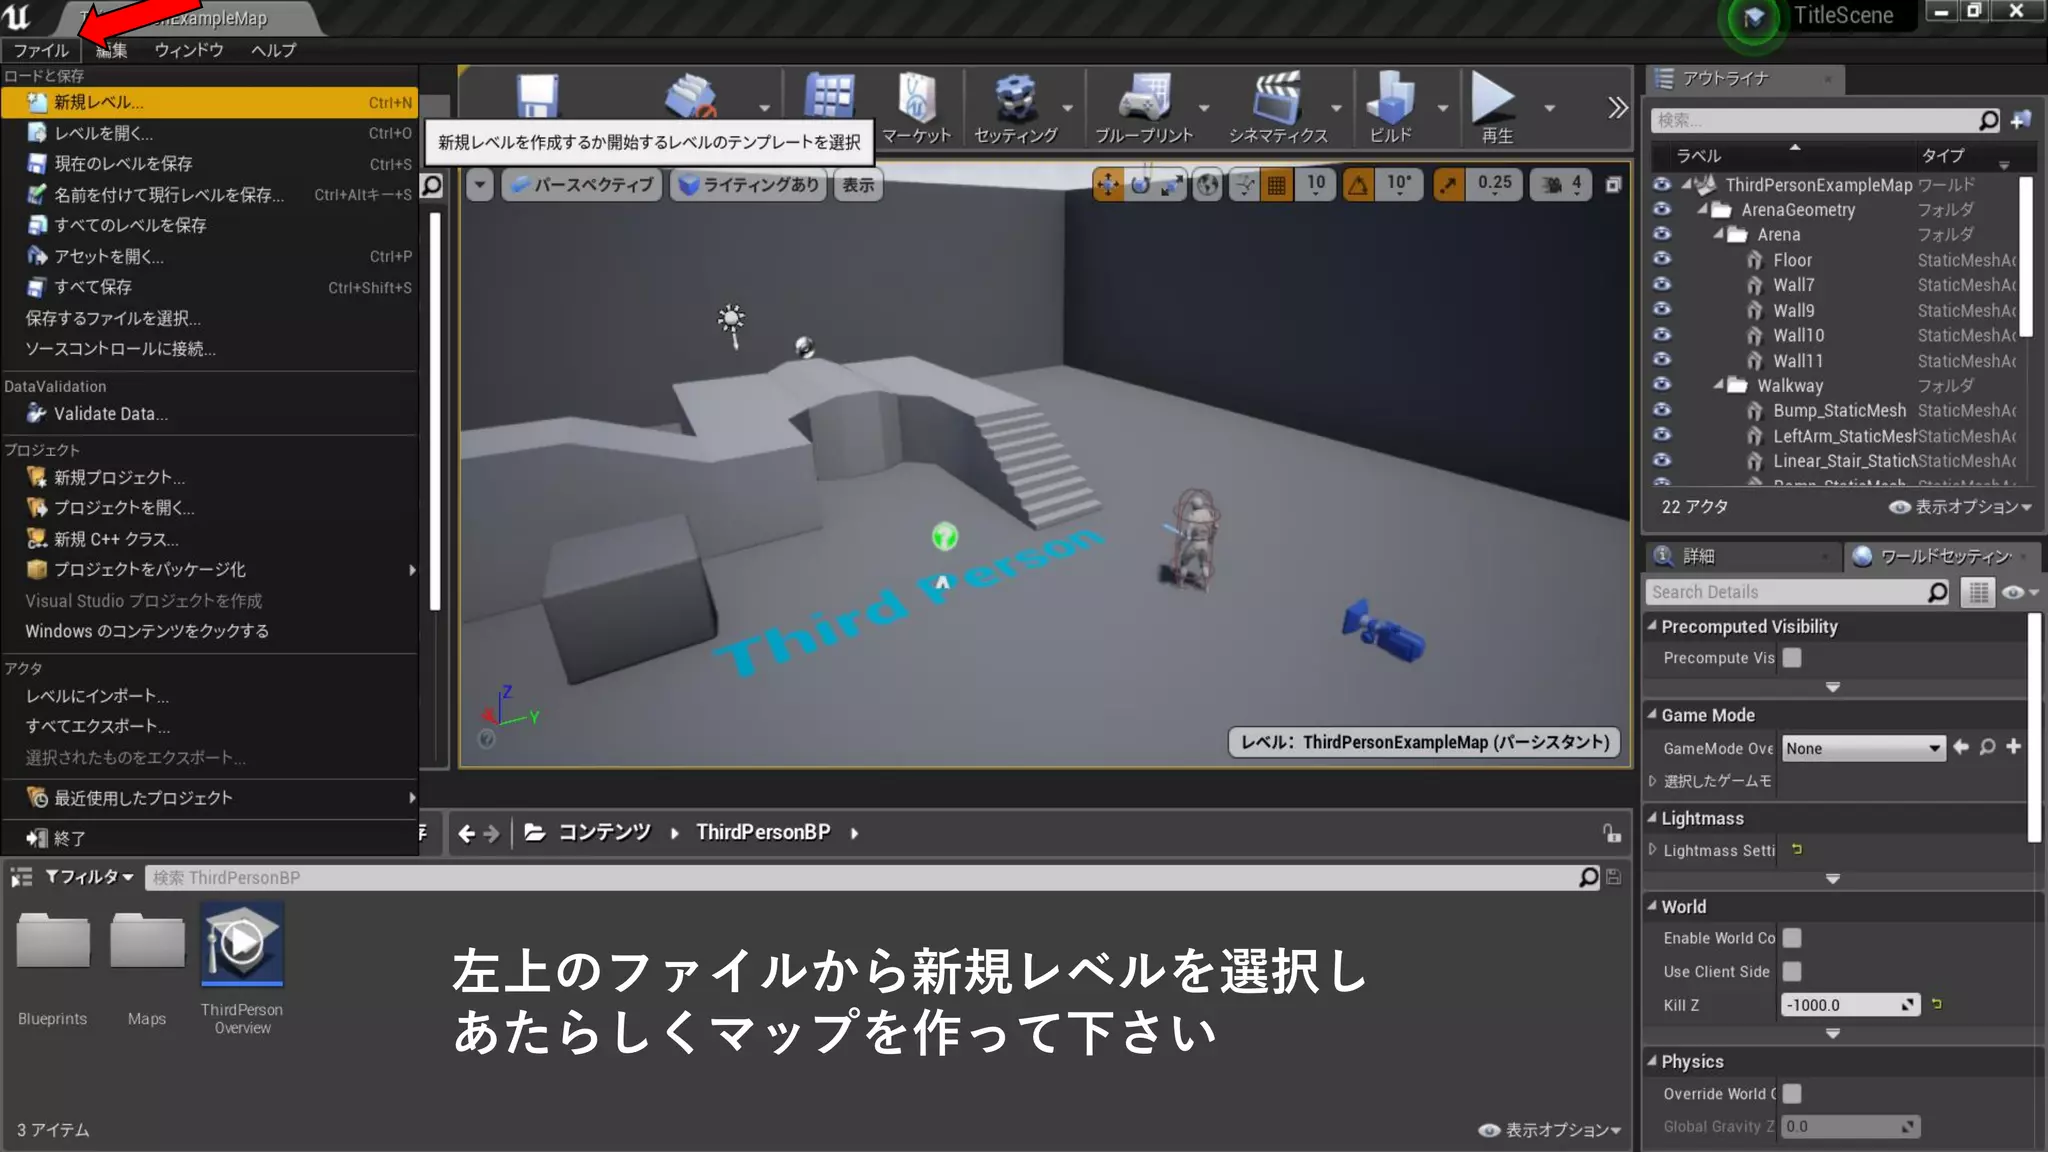Expand the Lightmass Settings row
This screenshot has width=2048, height=1152.
tap(1653, 850)
